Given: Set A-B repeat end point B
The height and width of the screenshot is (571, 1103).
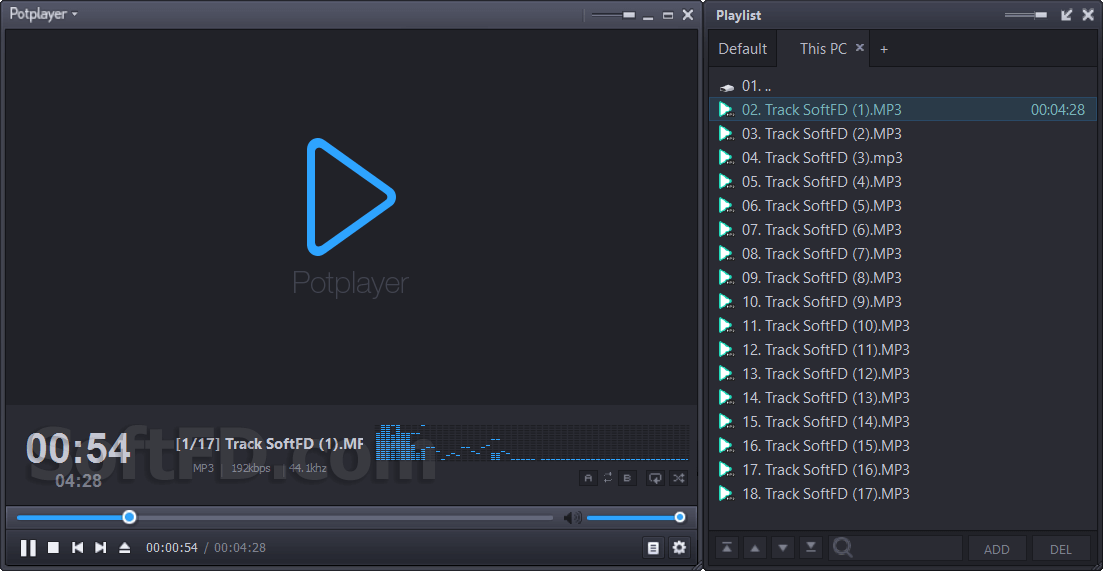Looking at the screenshot, I should (627, 478).
